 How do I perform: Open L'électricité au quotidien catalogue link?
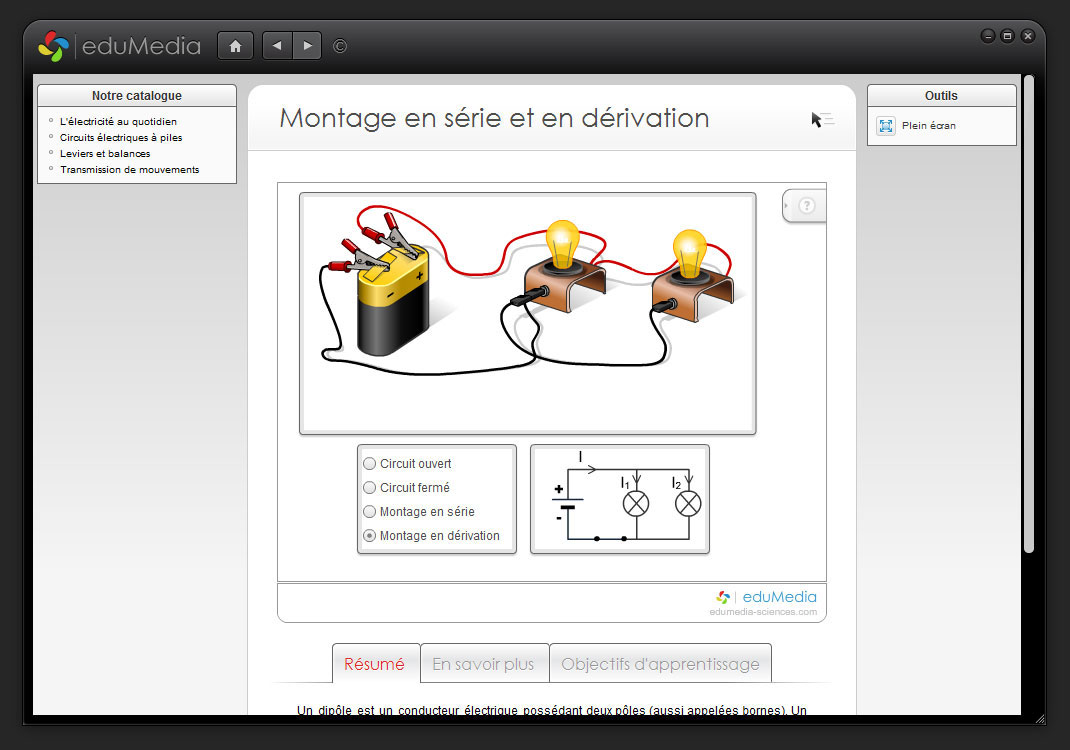[x=118, y=122]
